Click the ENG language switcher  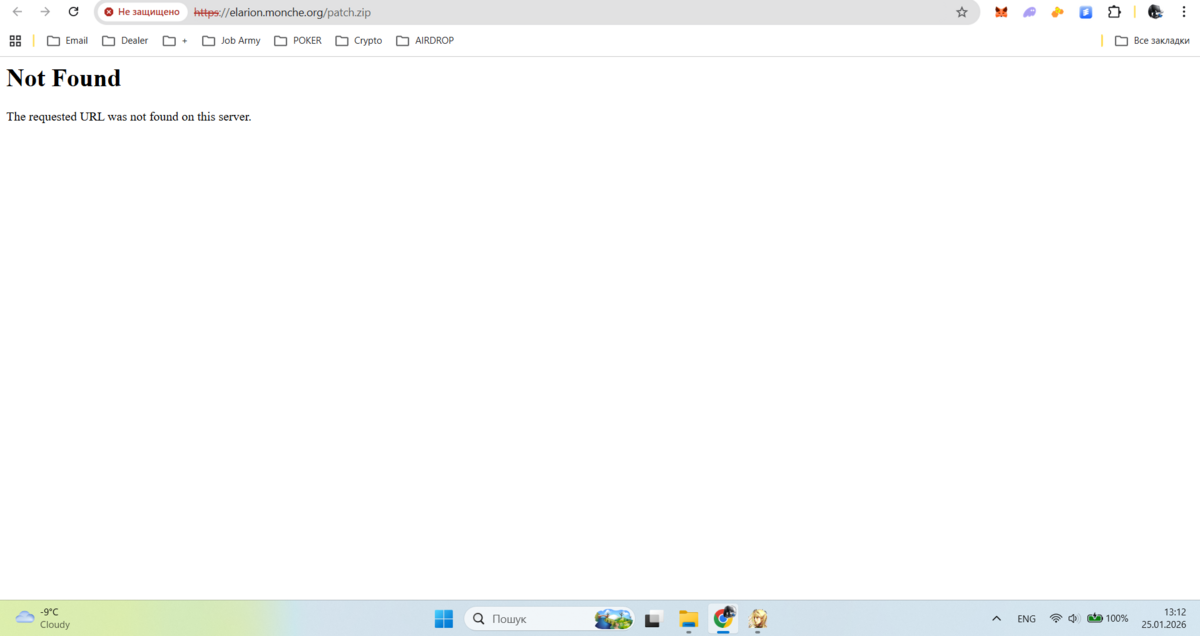(x=1026, y=619)
